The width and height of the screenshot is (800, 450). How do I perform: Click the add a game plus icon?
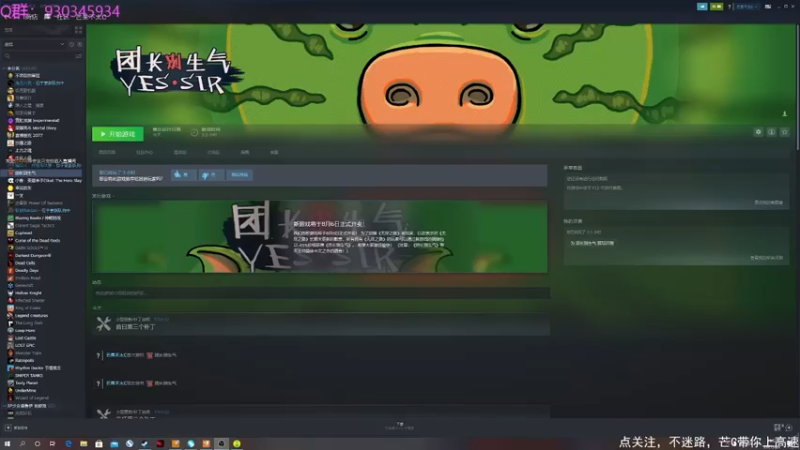pos(8,428)
